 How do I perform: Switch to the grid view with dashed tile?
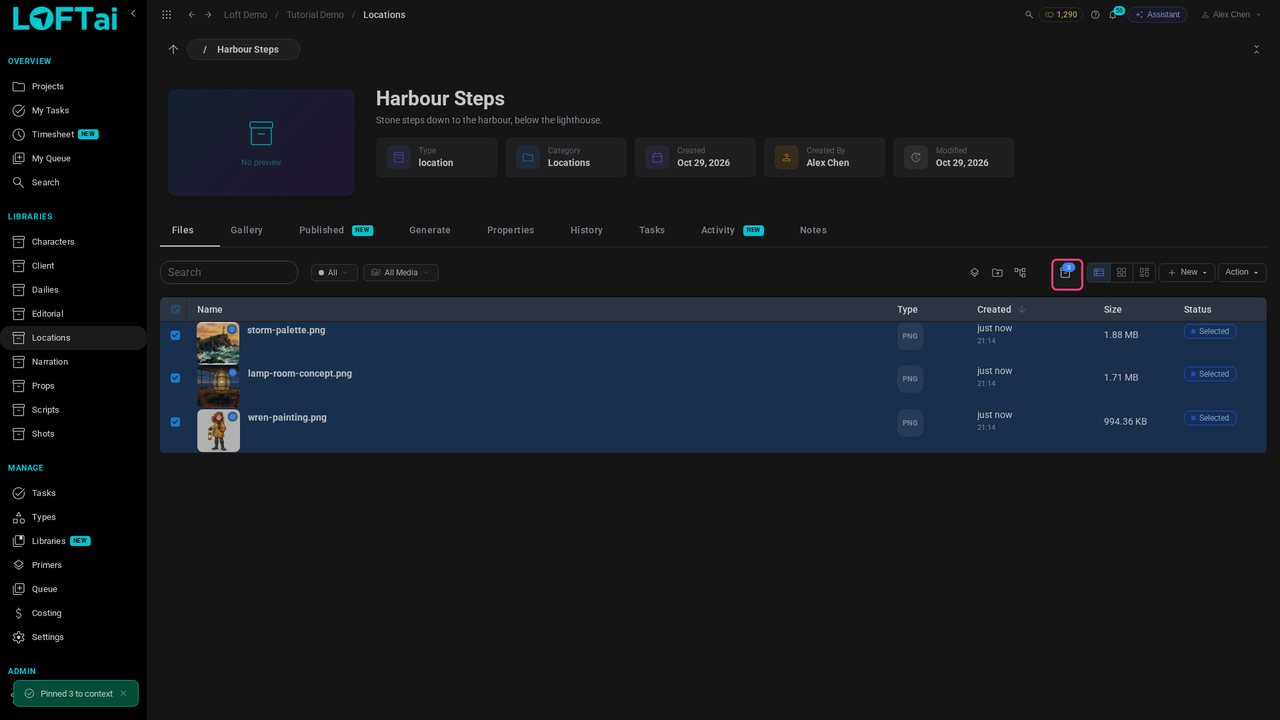[1145, 272]
